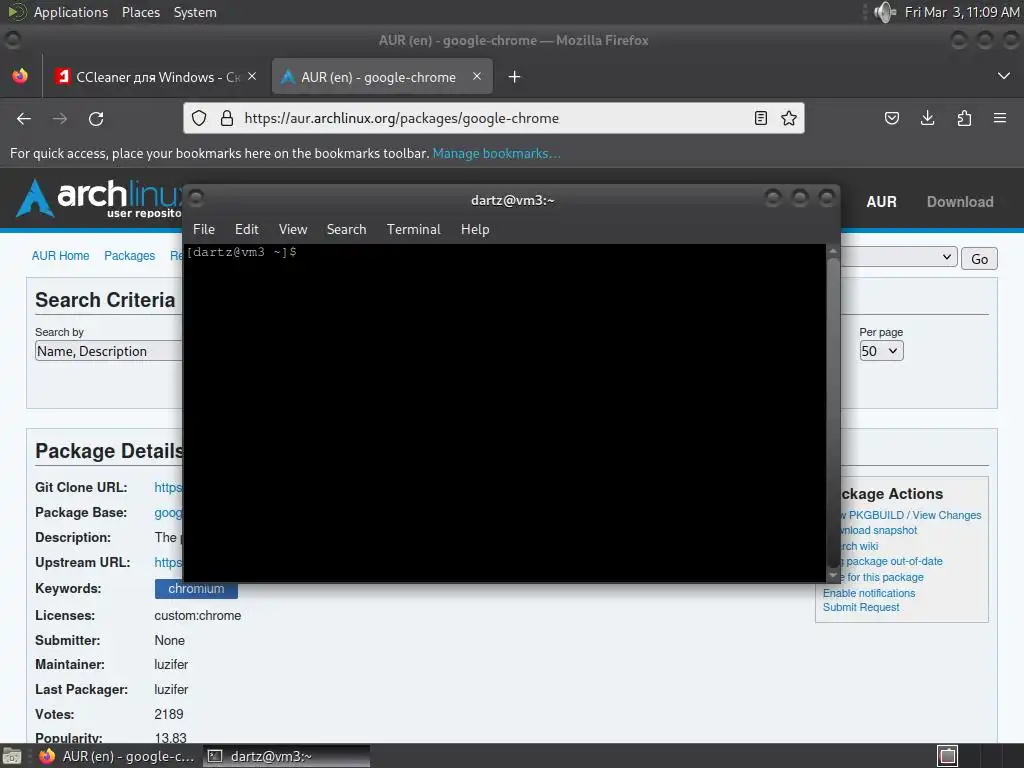Open Firefox downloads panel

coord(927,118)
